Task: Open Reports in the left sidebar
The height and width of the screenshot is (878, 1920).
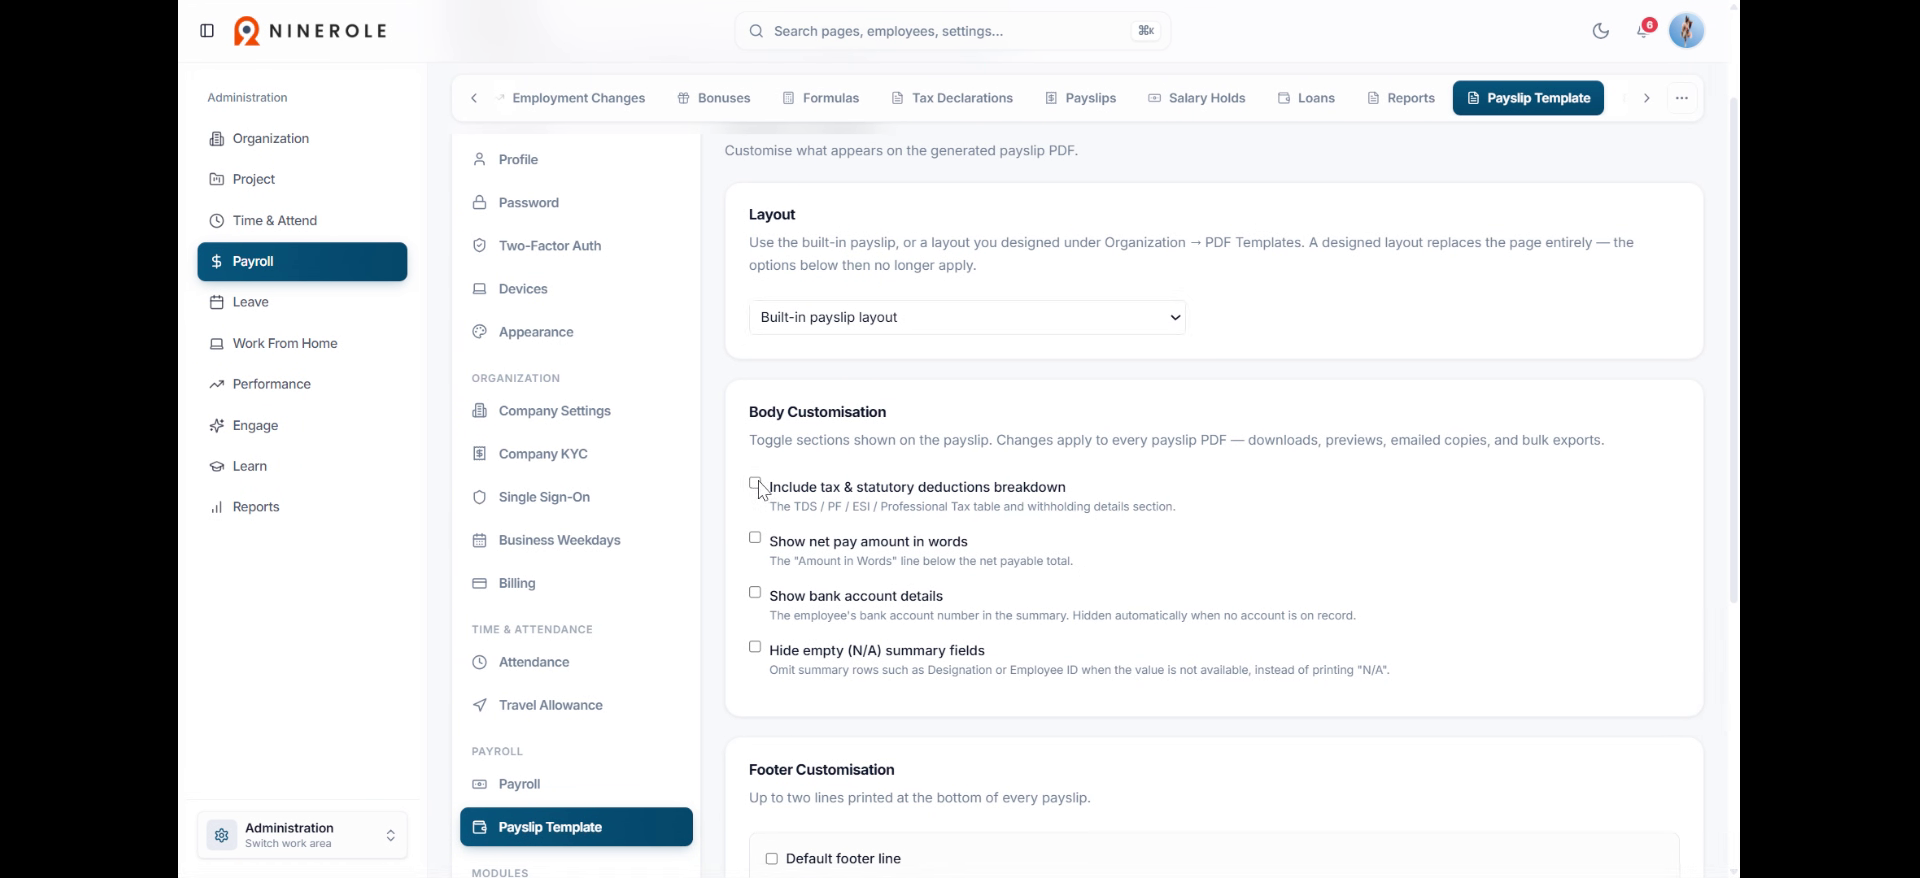Action: coord(302,507)
